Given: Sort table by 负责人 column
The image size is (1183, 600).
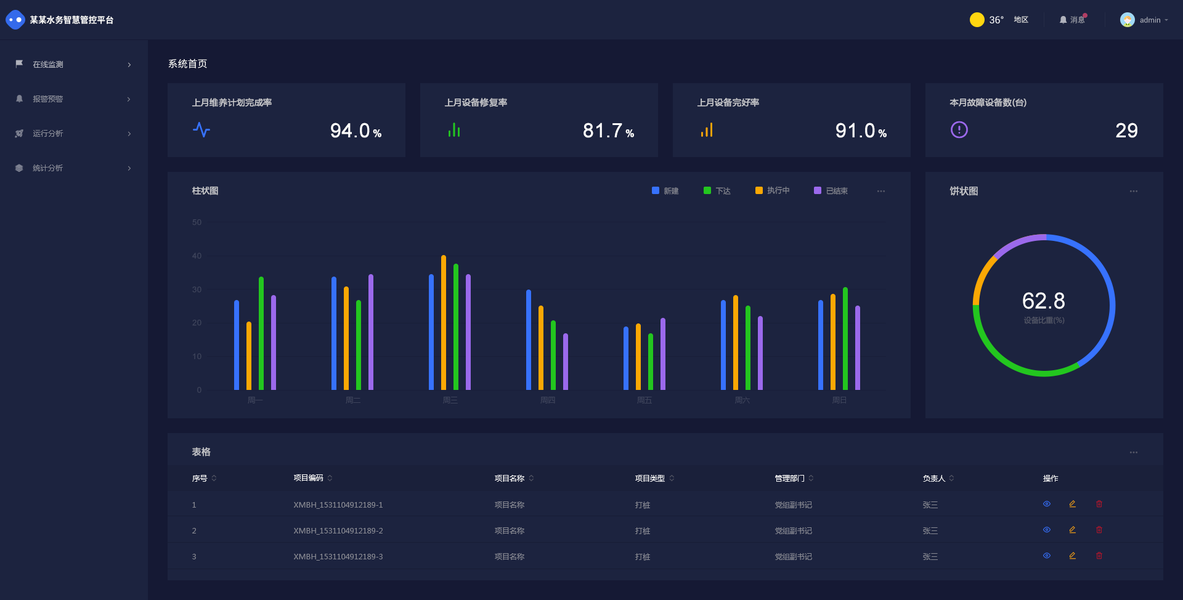Looking at the screenshot, I should click(x=951, y=478).
